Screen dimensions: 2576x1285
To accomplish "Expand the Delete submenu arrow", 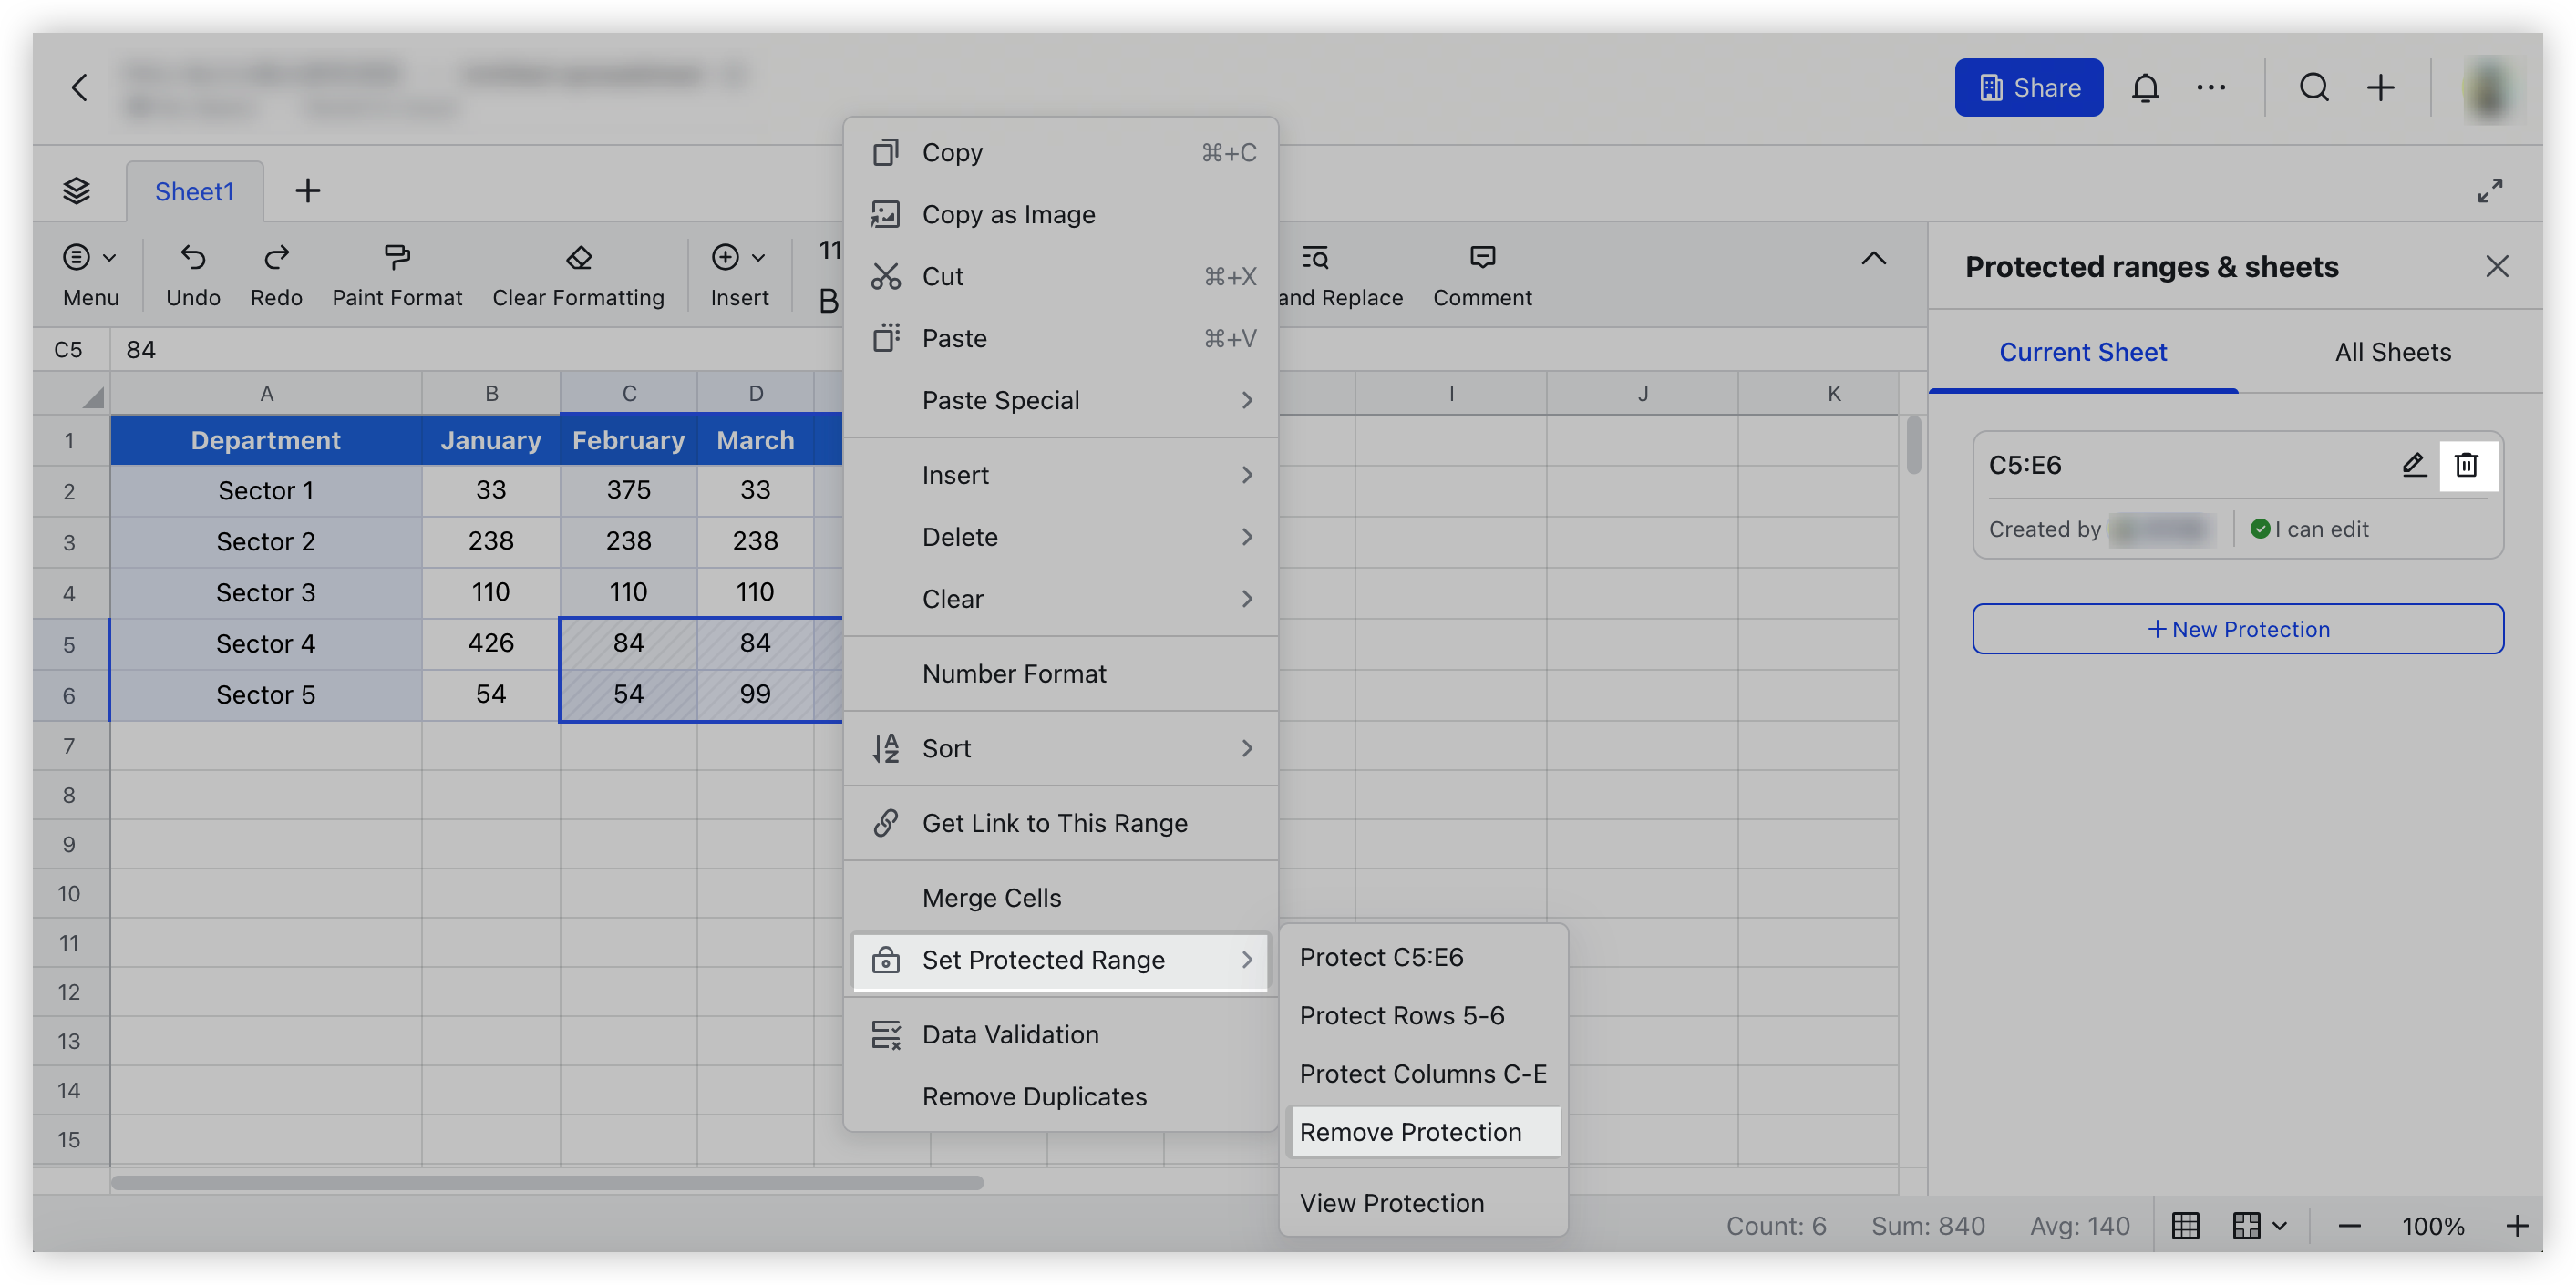I will point(1247,536).
